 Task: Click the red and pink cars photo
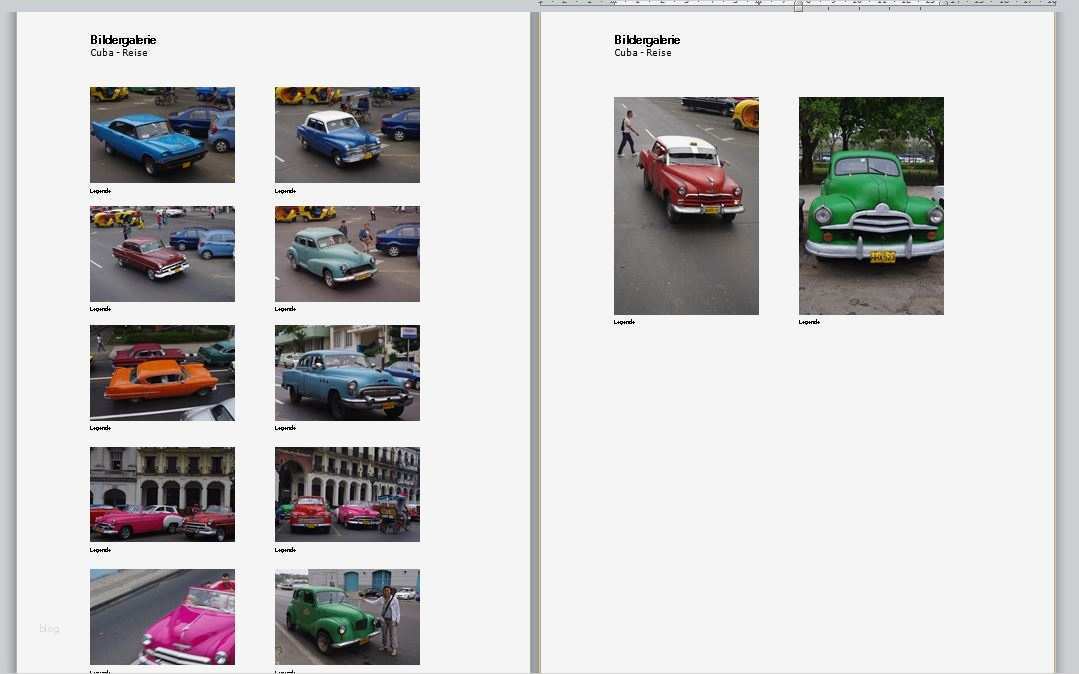pos(347,494)
